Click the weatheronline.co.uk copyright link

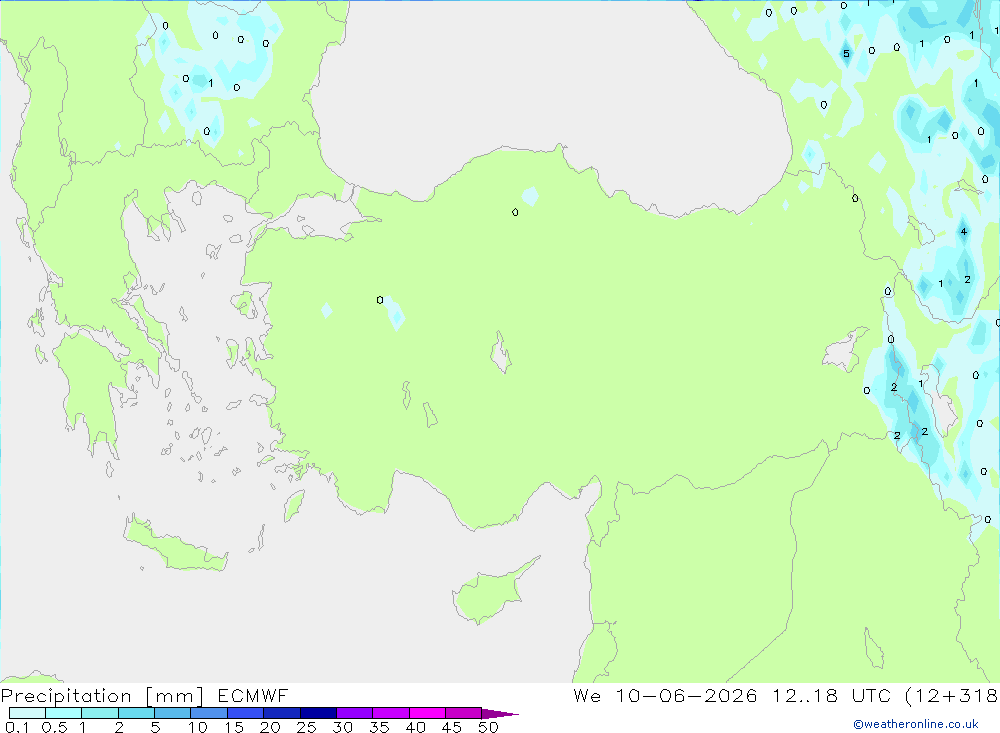[916, 724]
